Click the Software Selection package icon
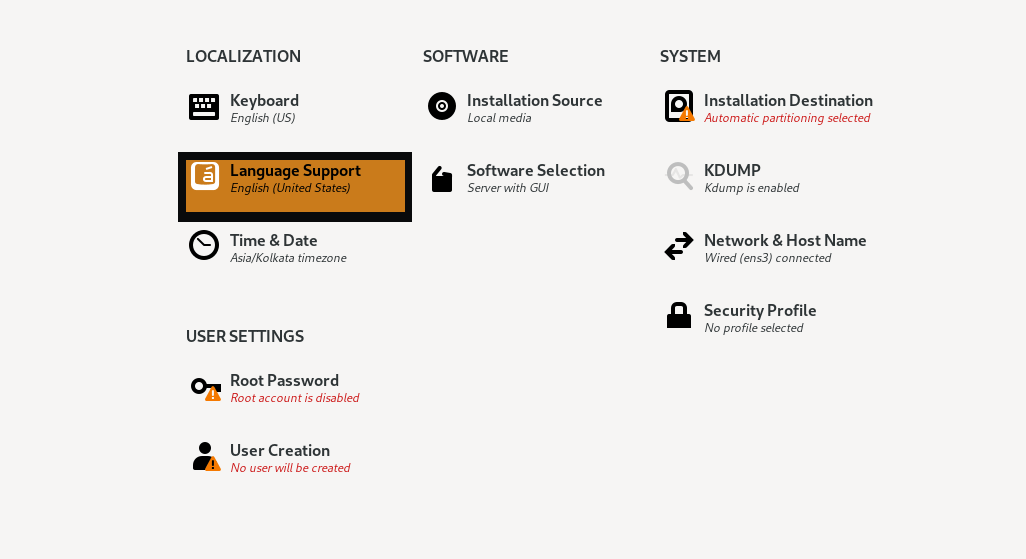 442,179
